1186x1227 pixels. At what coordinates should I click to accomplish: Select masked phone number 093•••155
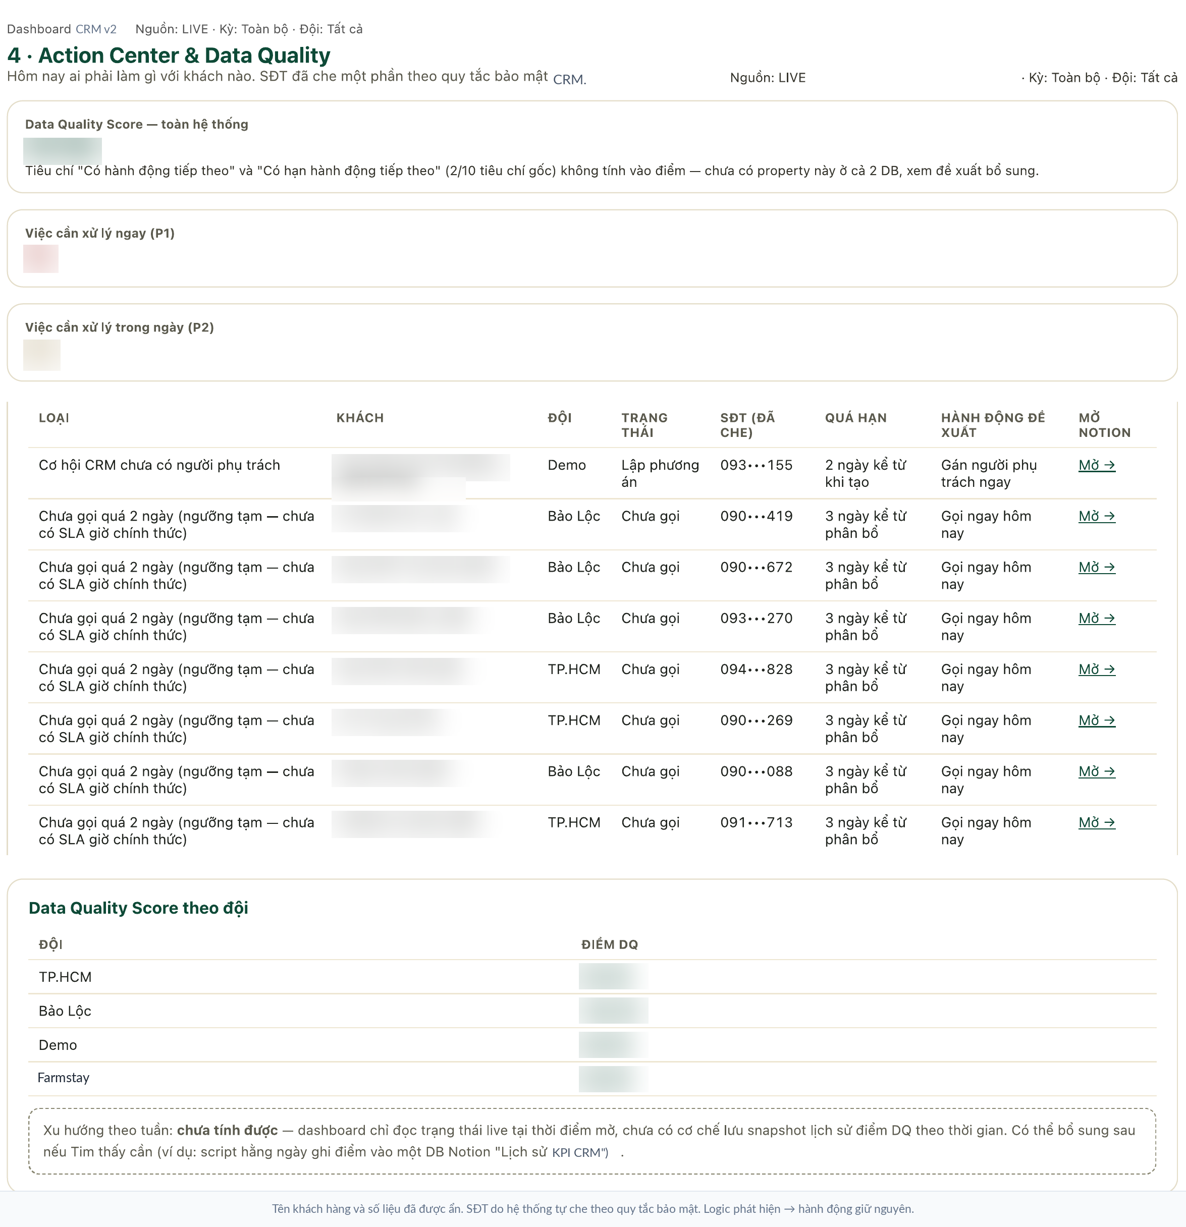tap(756, 465)
